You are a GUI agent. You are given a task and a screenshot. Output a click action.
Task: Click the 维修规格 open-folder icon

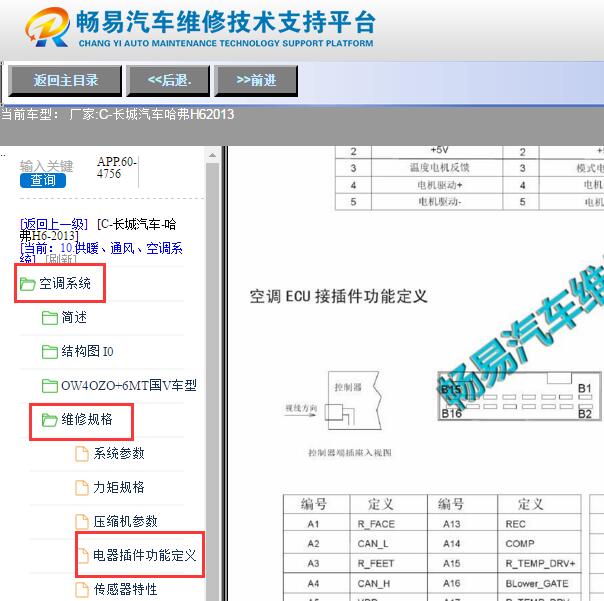click(50, 420)
